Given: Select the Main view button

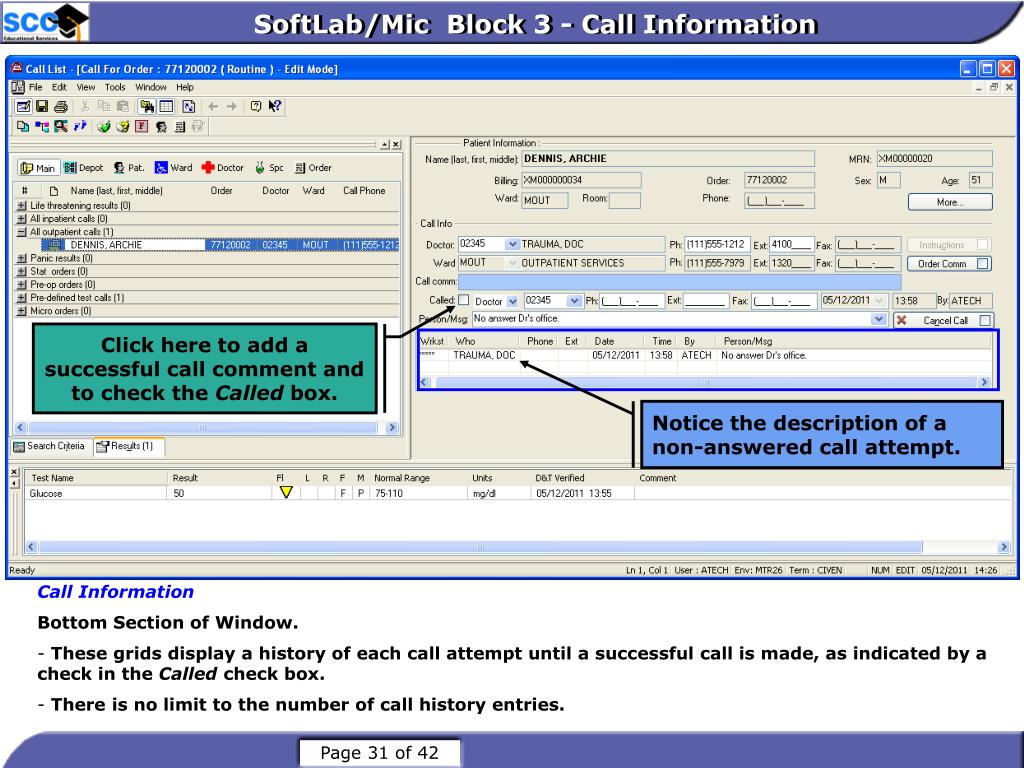Looking at the screenshot, I should pyautogui.click(x=38, y=168).
